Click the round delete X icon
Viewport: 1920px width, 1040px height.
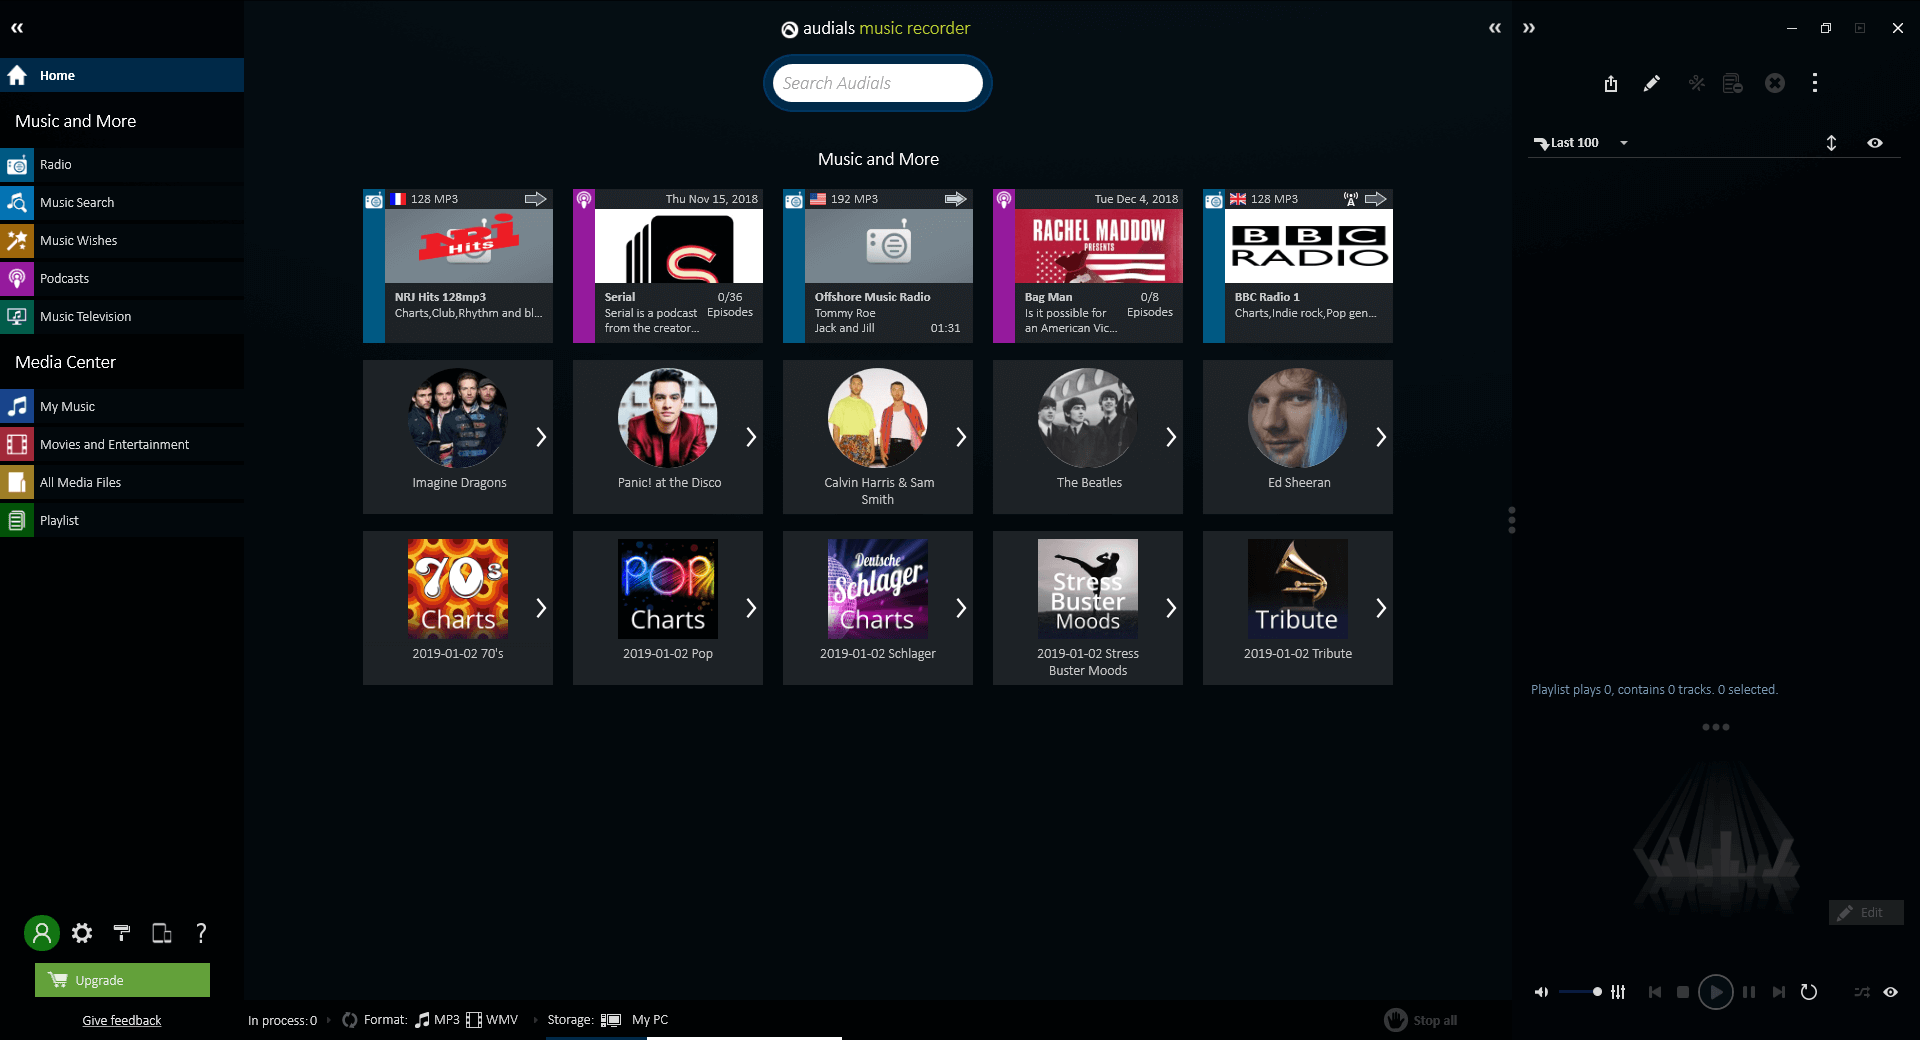point(1775,83)
